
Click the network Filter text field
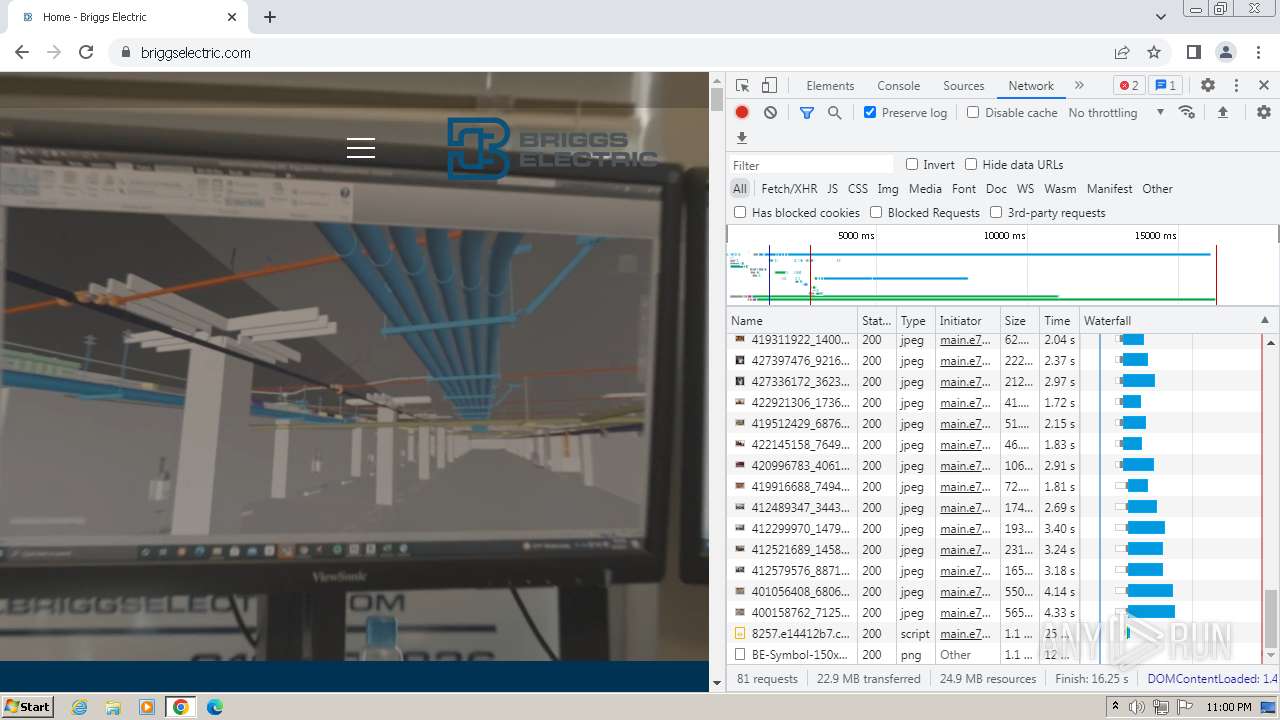[811, 165]
